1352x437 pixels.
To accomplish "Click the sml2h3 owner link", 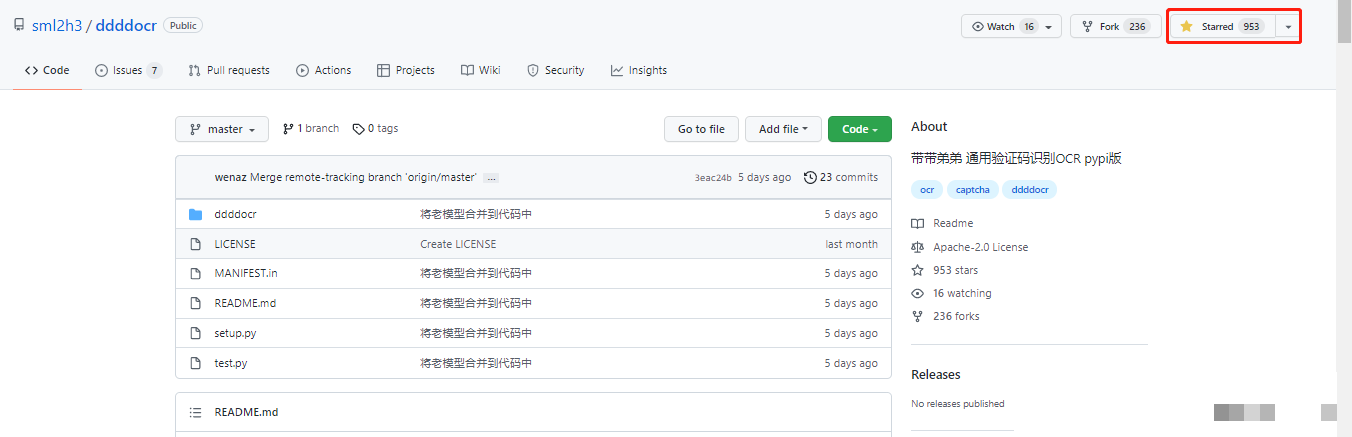I will (57, 26).
